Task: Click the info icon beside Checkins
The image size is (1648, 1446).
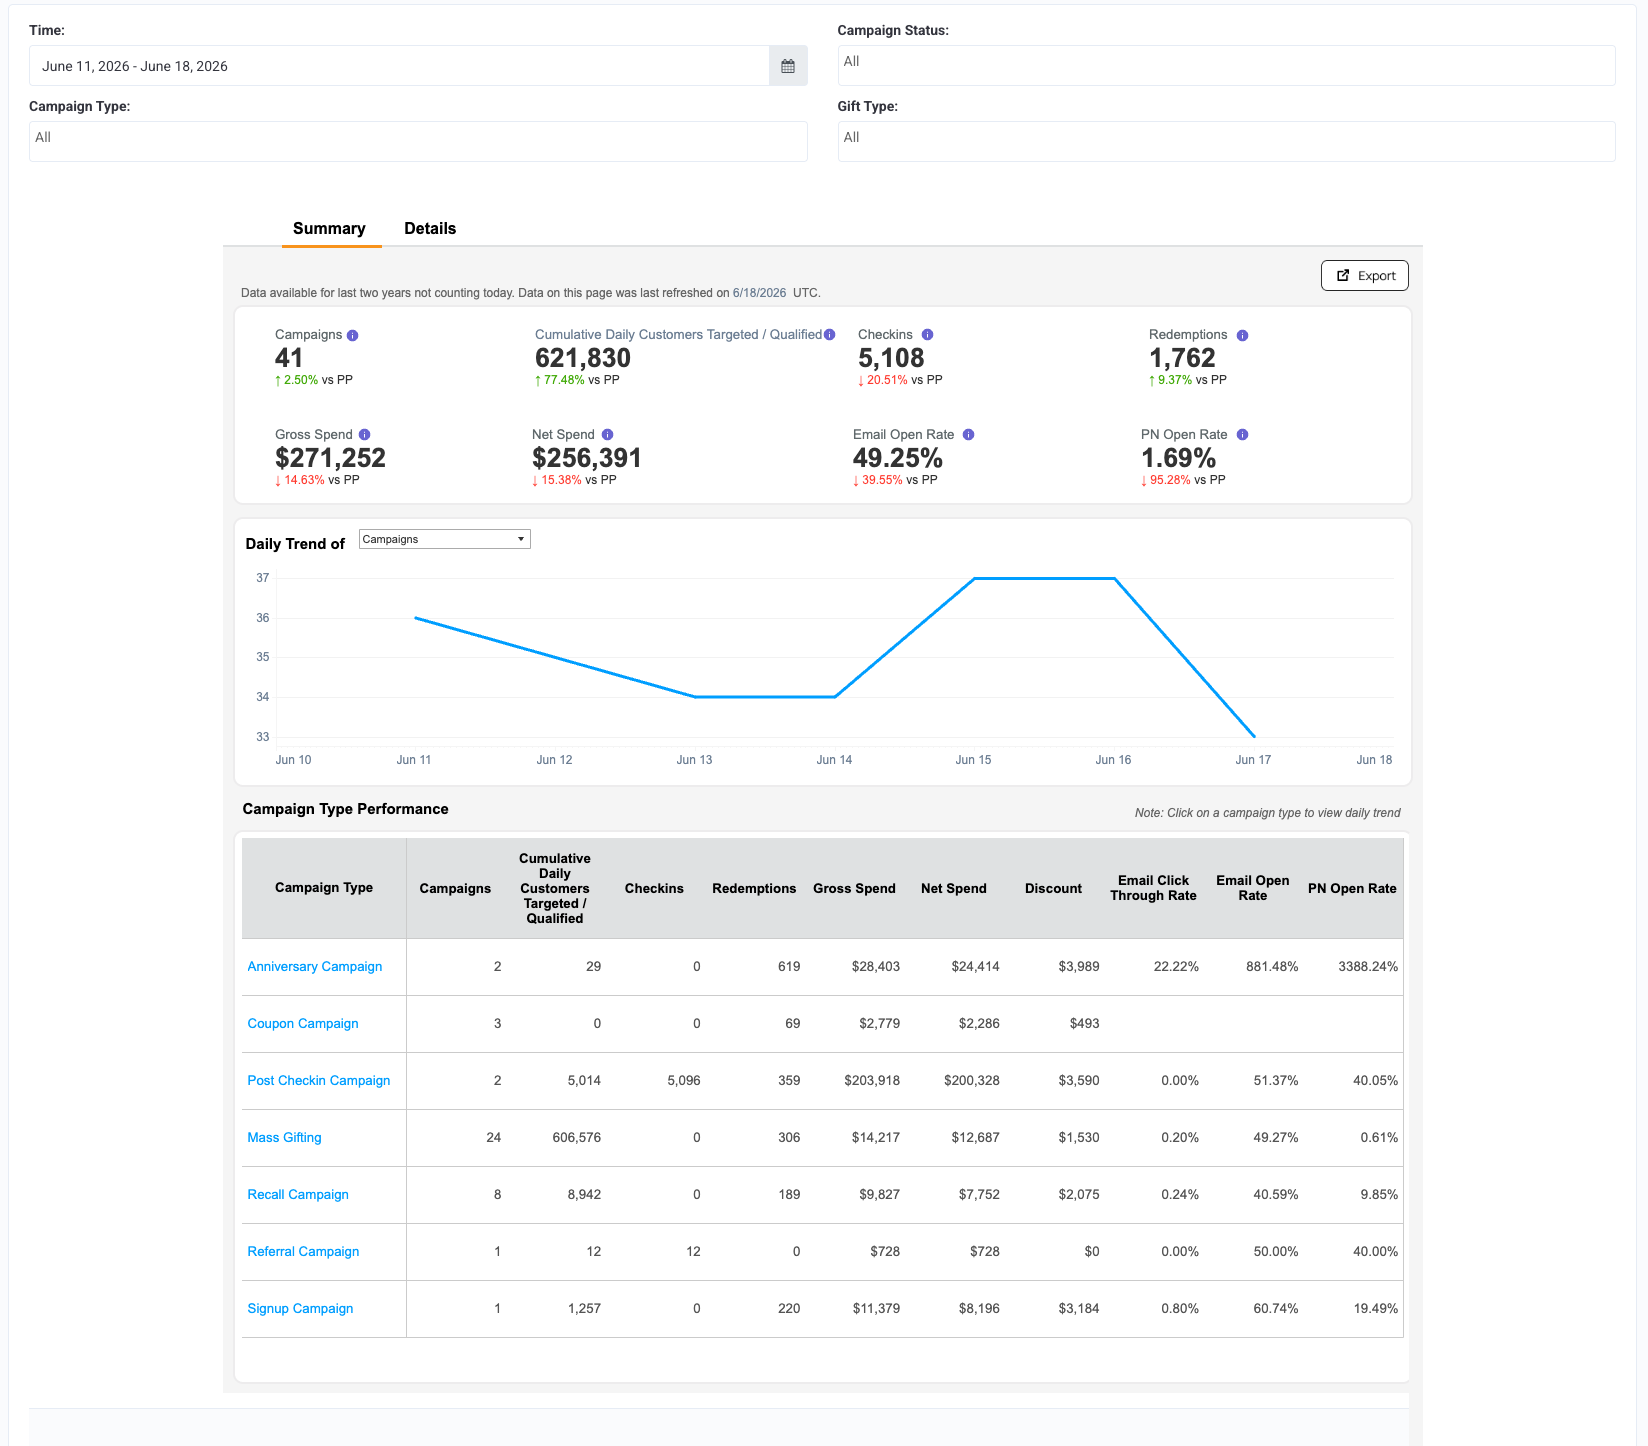Action: 927,335
